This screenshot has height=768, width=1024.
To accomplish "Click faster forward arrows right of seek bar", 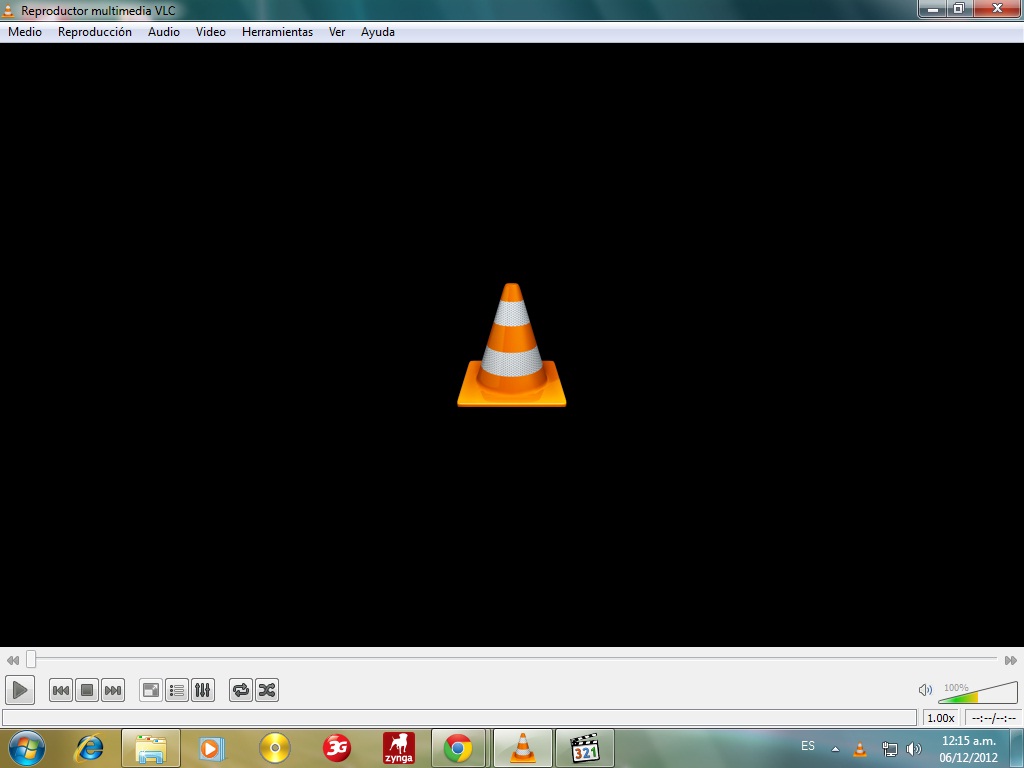I will [x=1010, y=660].
